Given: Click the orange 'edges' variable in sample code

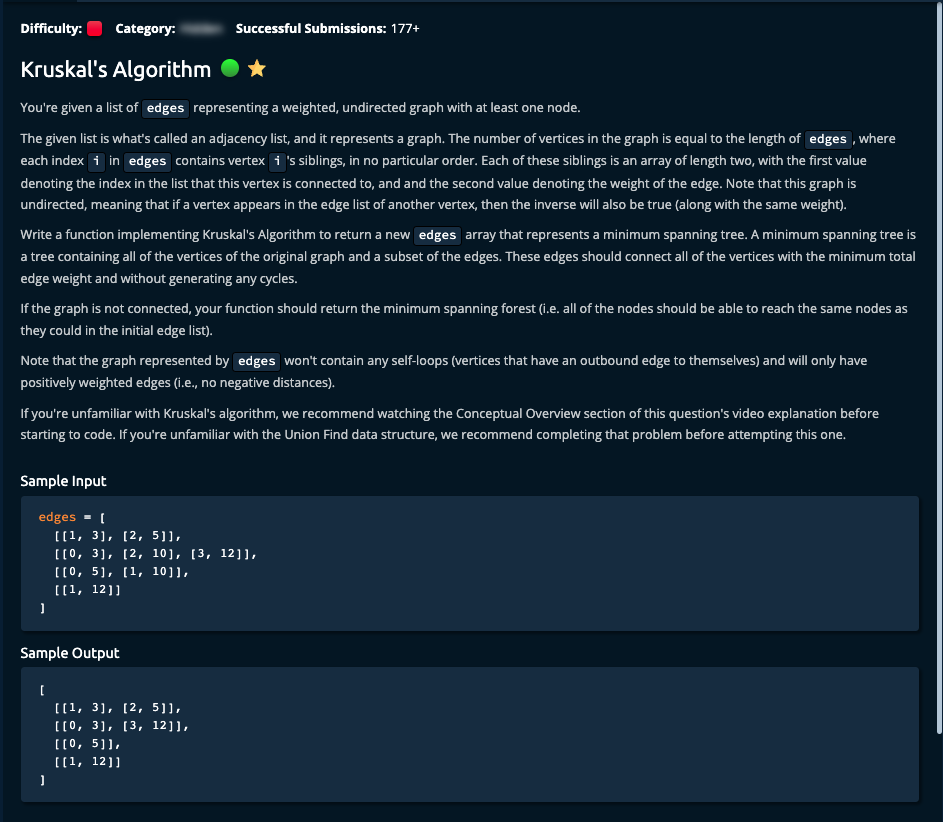Looking at the screenshot, I should pyautogui.click(x=57, y=517).
